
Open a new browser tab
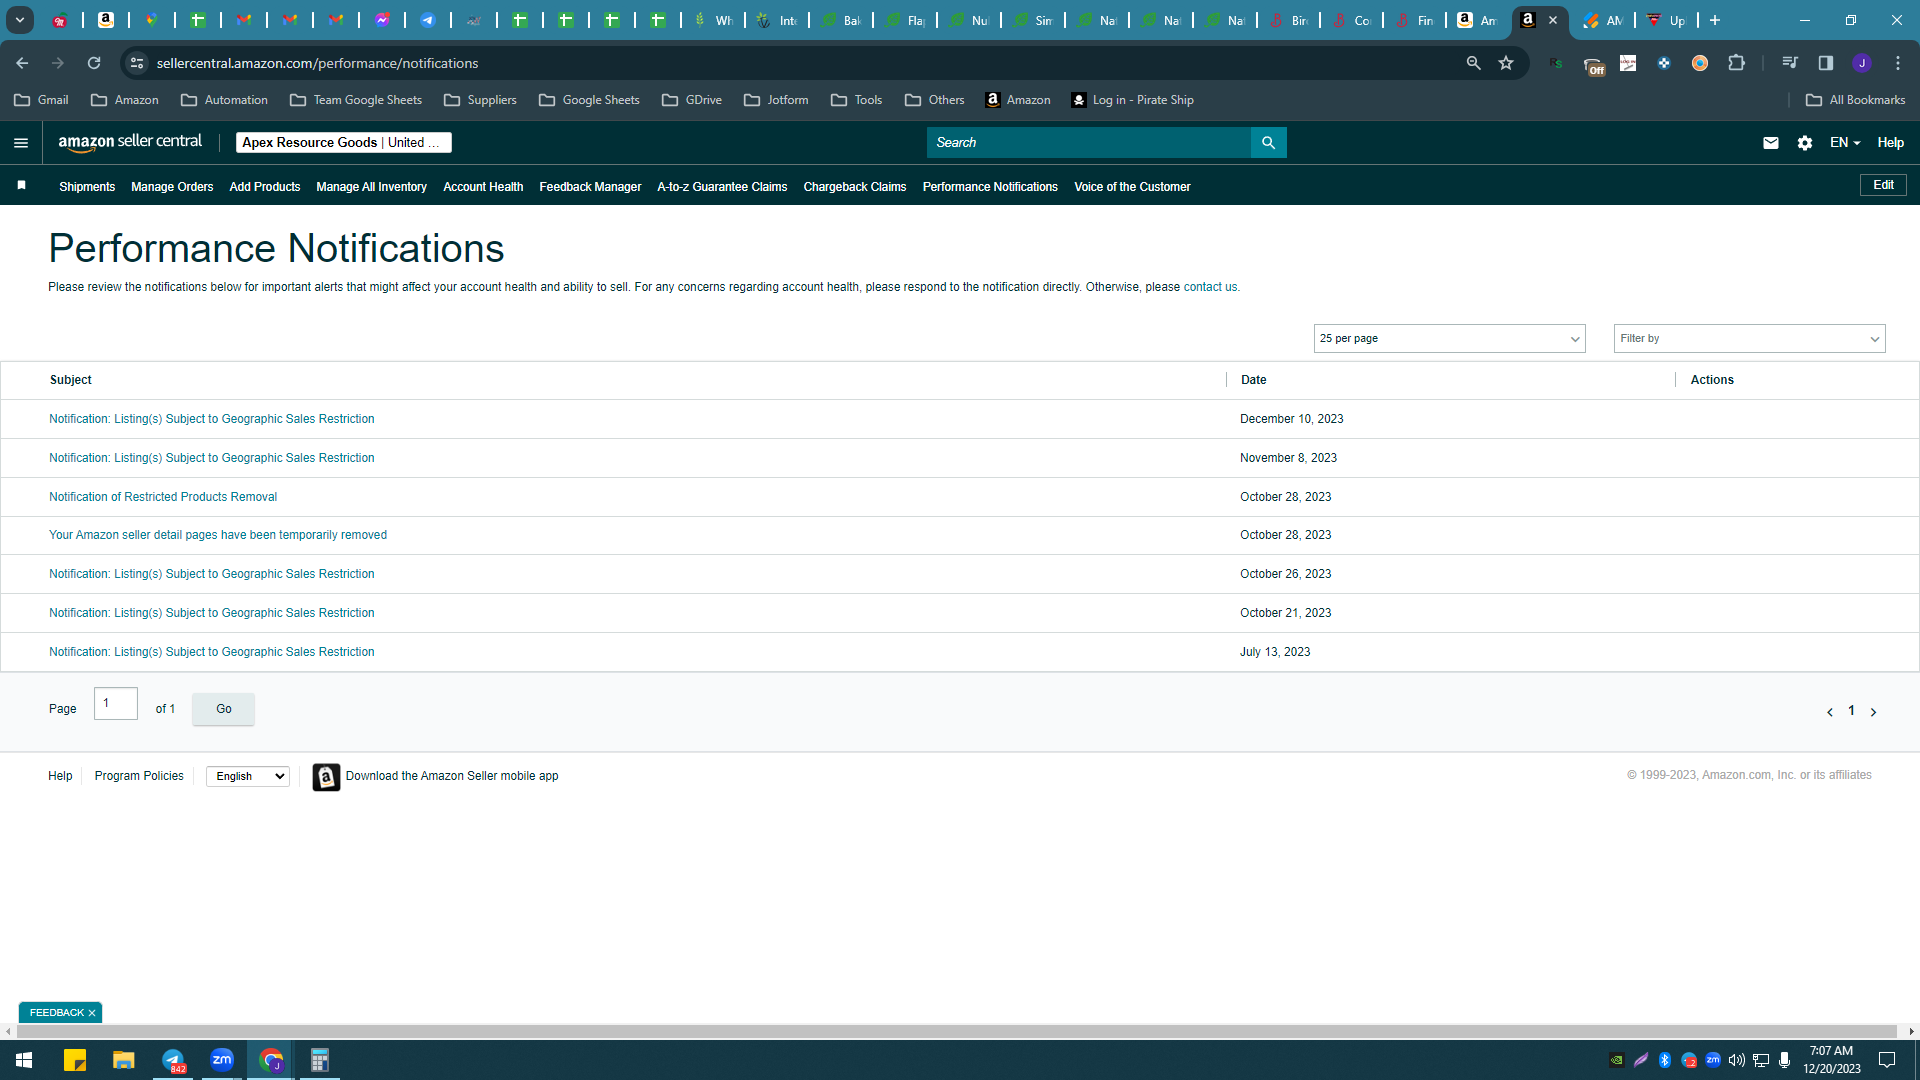[1715, 20]
